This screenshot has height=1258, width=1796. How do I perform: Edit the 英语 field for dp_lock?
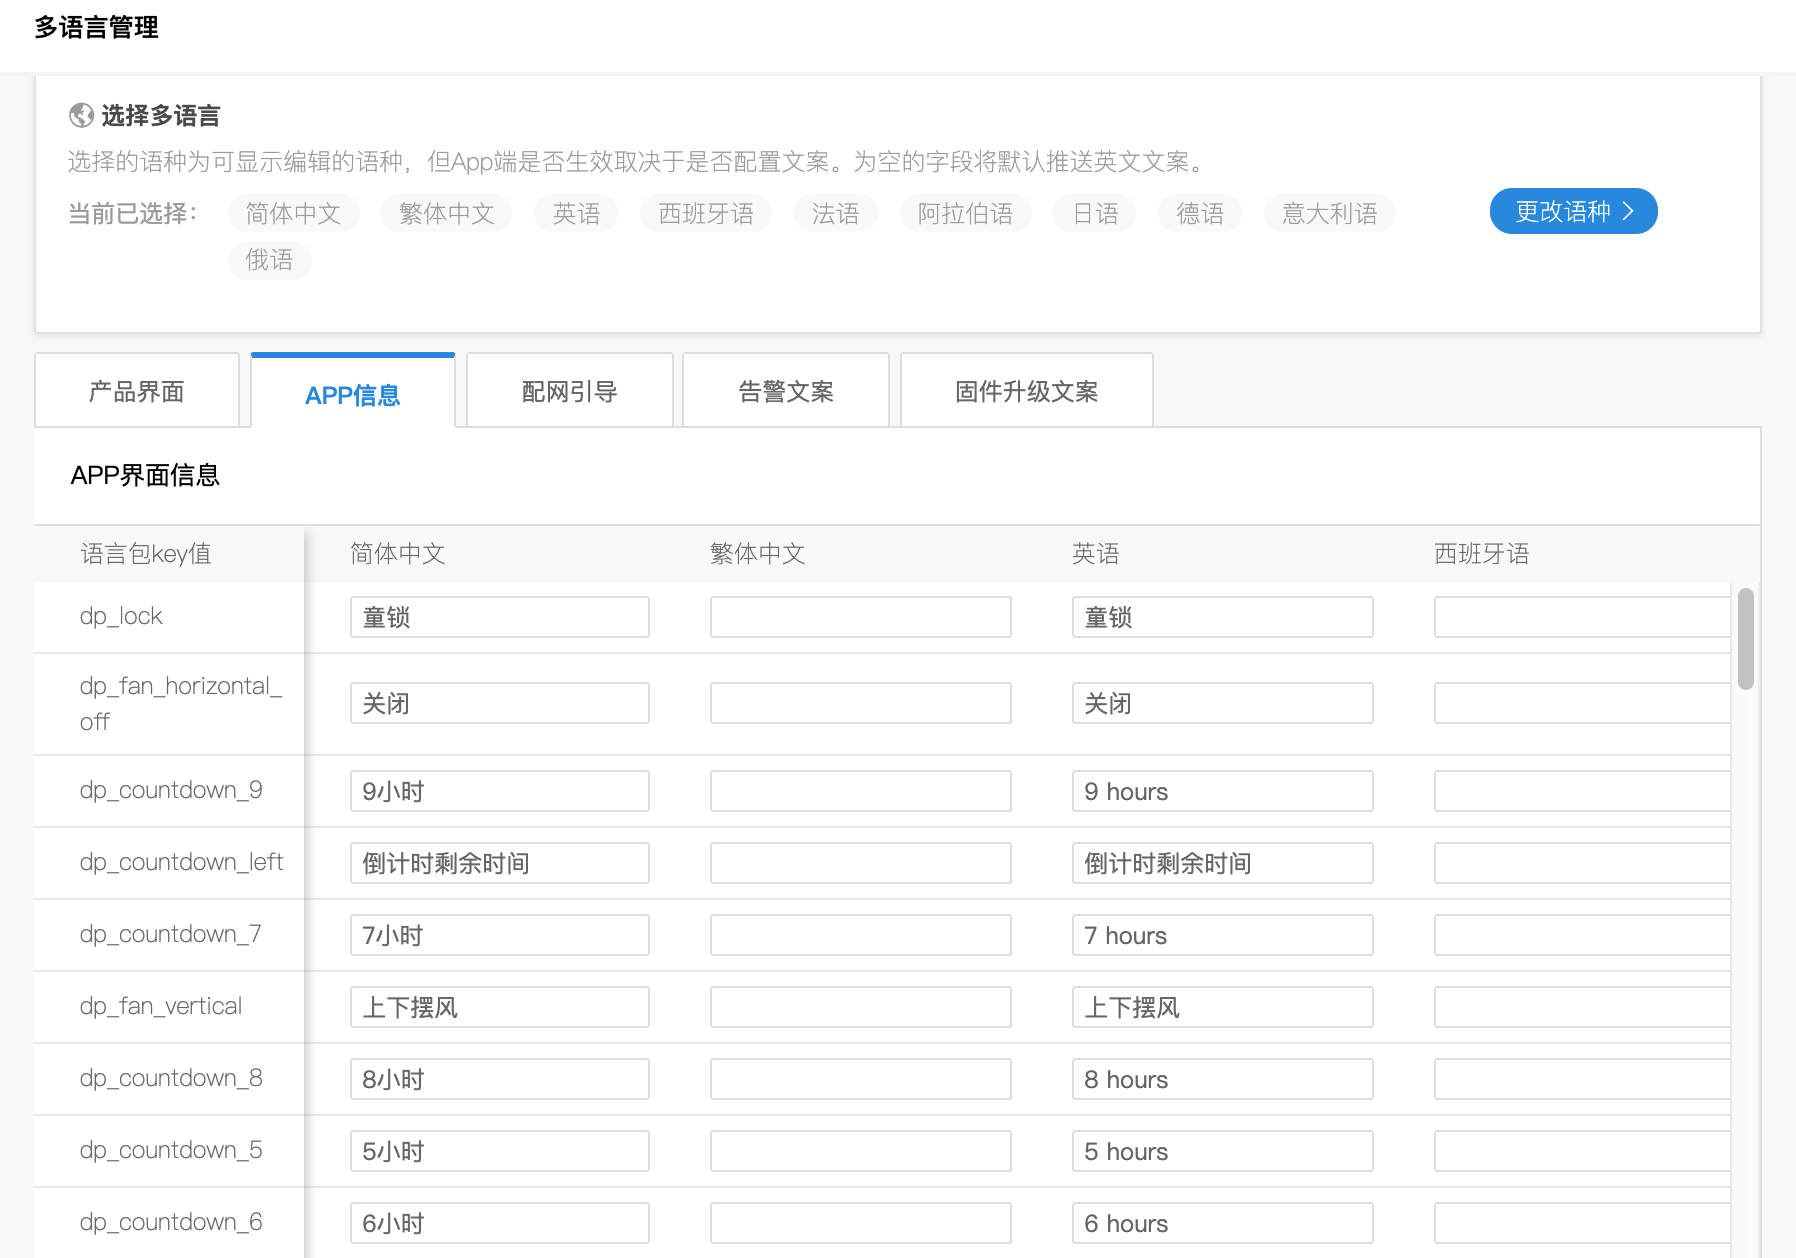coord(1223,617)
